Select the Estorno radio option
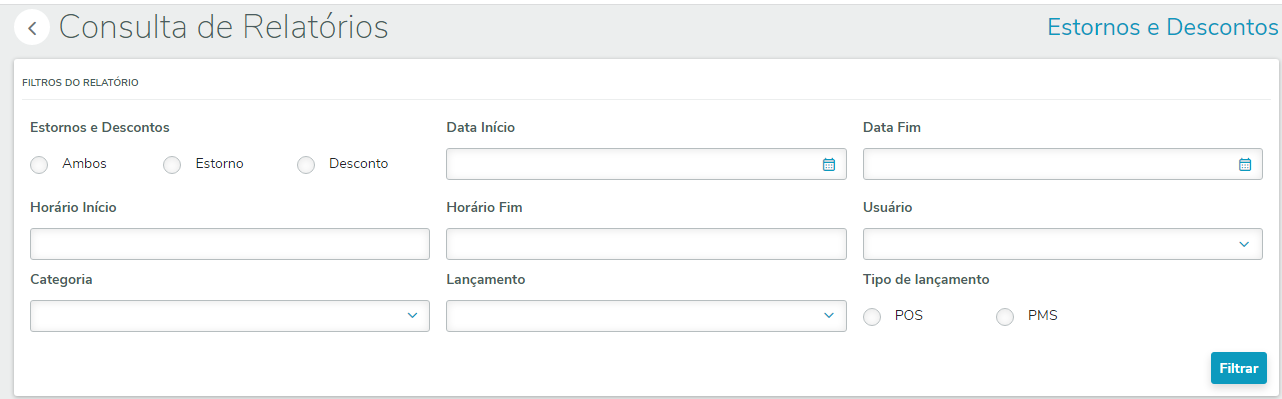 click(172, 165)
